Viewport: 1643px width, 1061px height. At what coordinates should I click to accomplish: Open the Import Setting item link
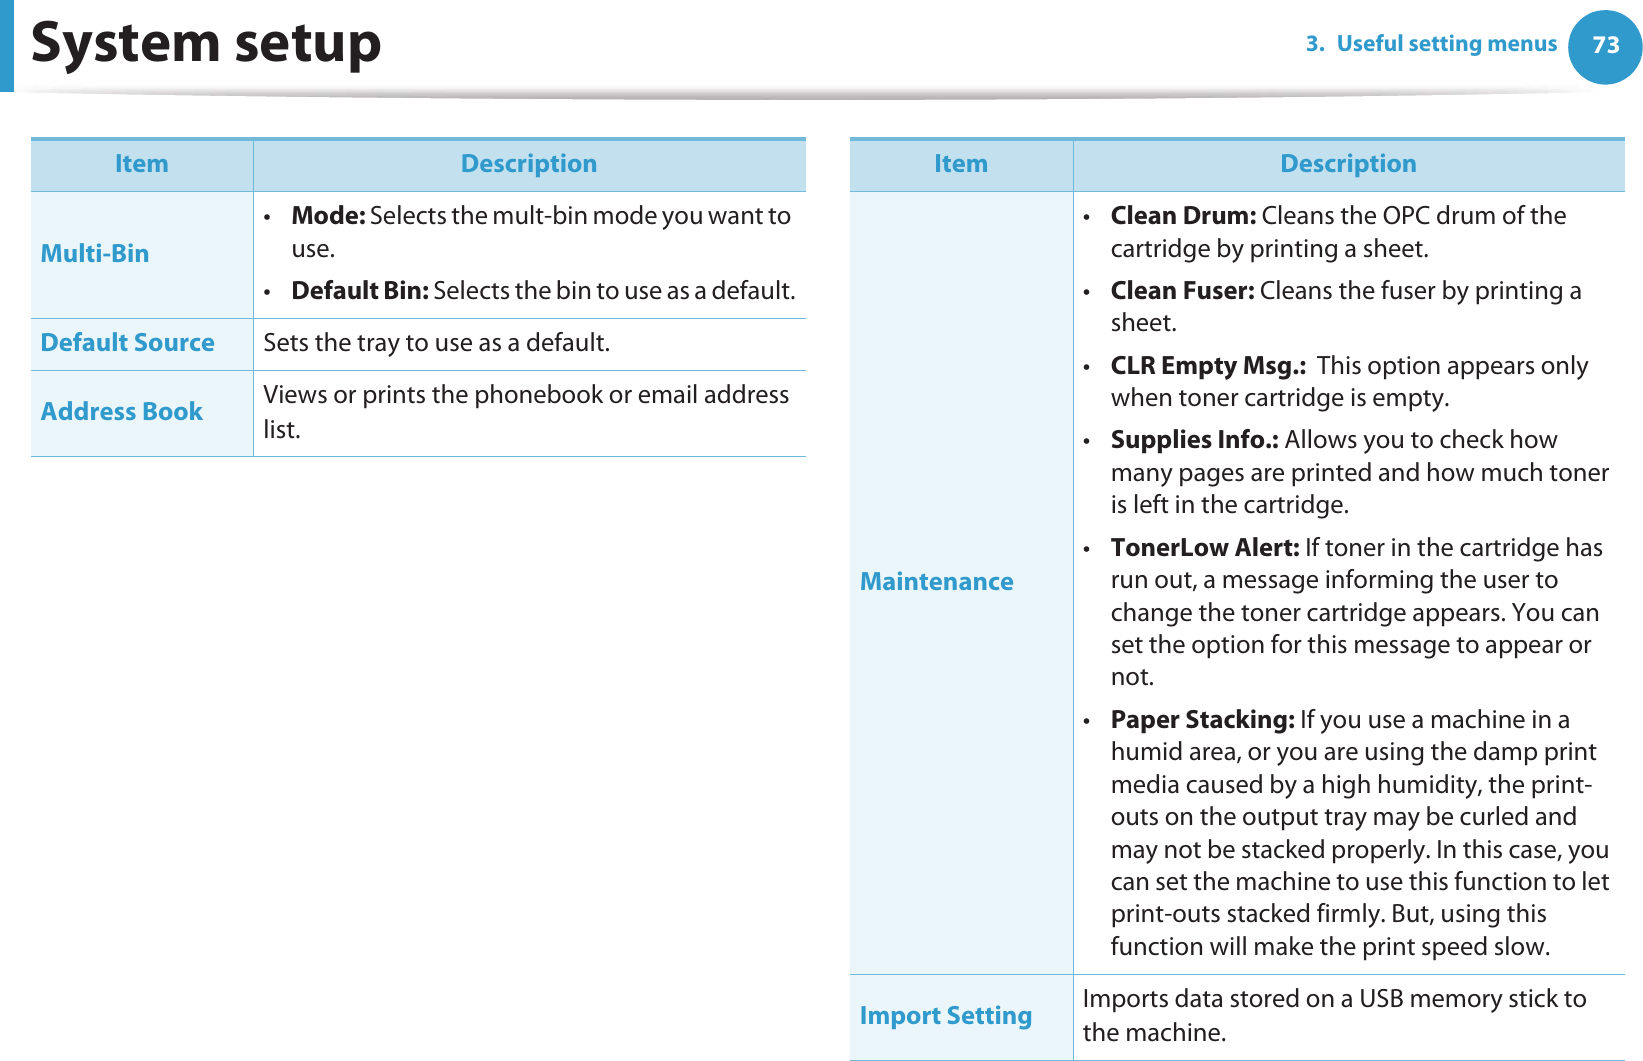click(x=945, y=1016)
